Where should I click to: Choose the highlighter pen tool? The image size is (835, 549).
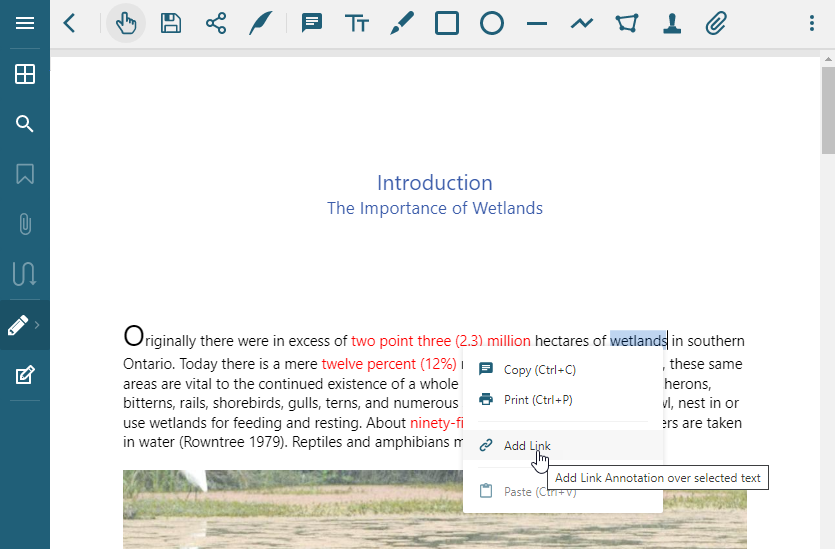(402, 23)
